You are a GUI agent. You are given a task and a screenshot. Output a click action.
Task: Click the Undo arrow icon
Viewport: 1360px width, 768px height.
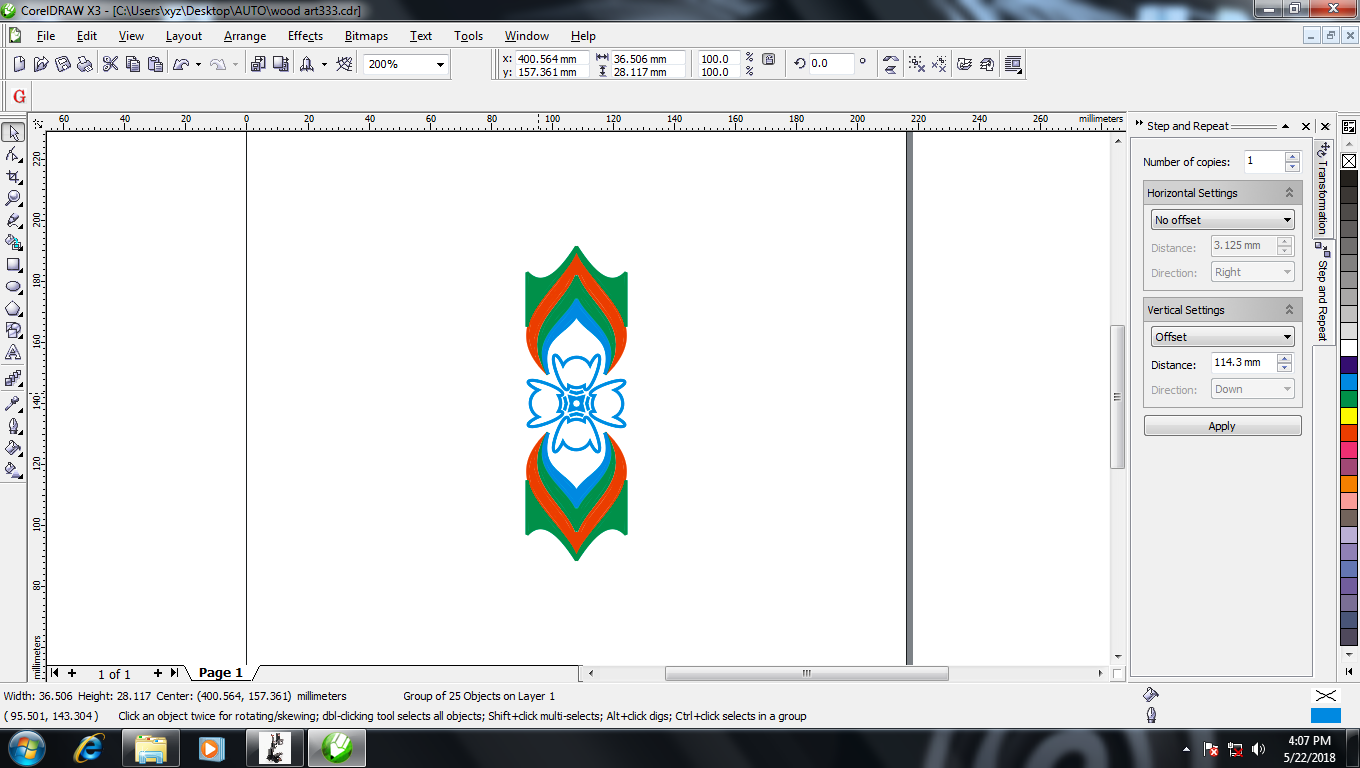click(181, 64)
